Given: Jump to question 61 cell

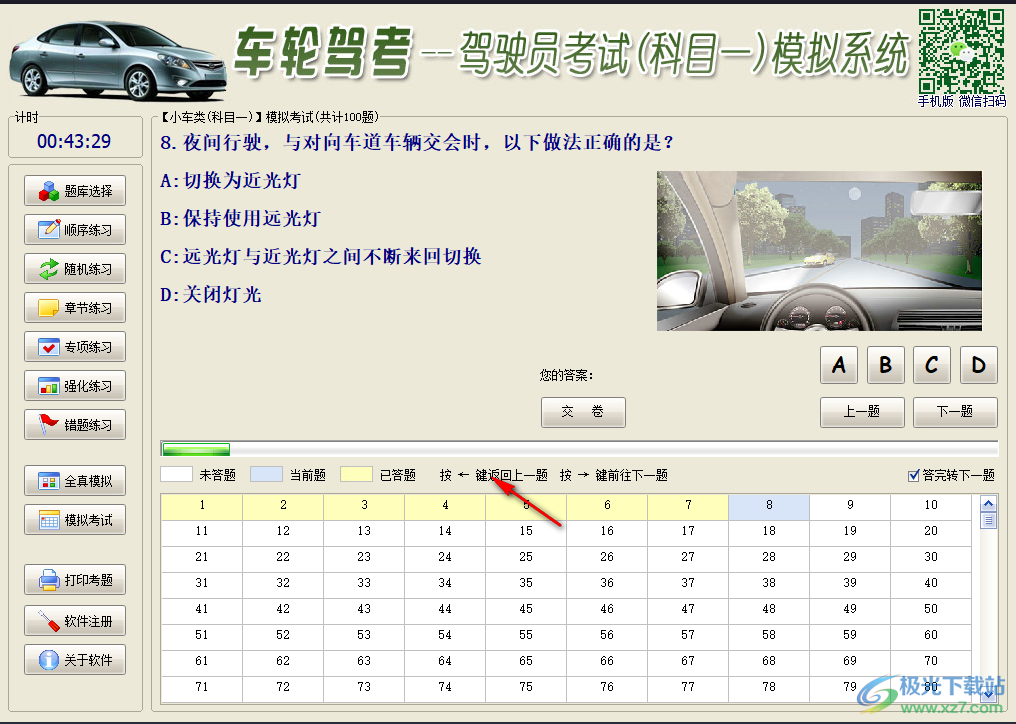Looking at the screenshot, I should point(202,662).
